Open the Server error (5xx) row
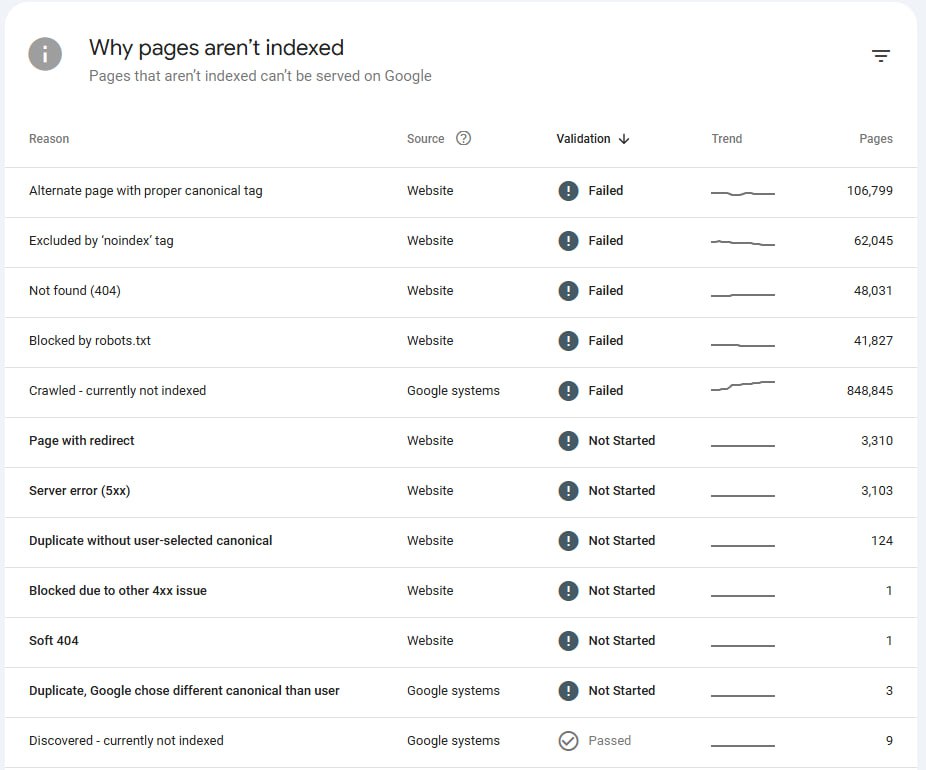Viewport: 926px width, 770px height. tap(80, 491)
